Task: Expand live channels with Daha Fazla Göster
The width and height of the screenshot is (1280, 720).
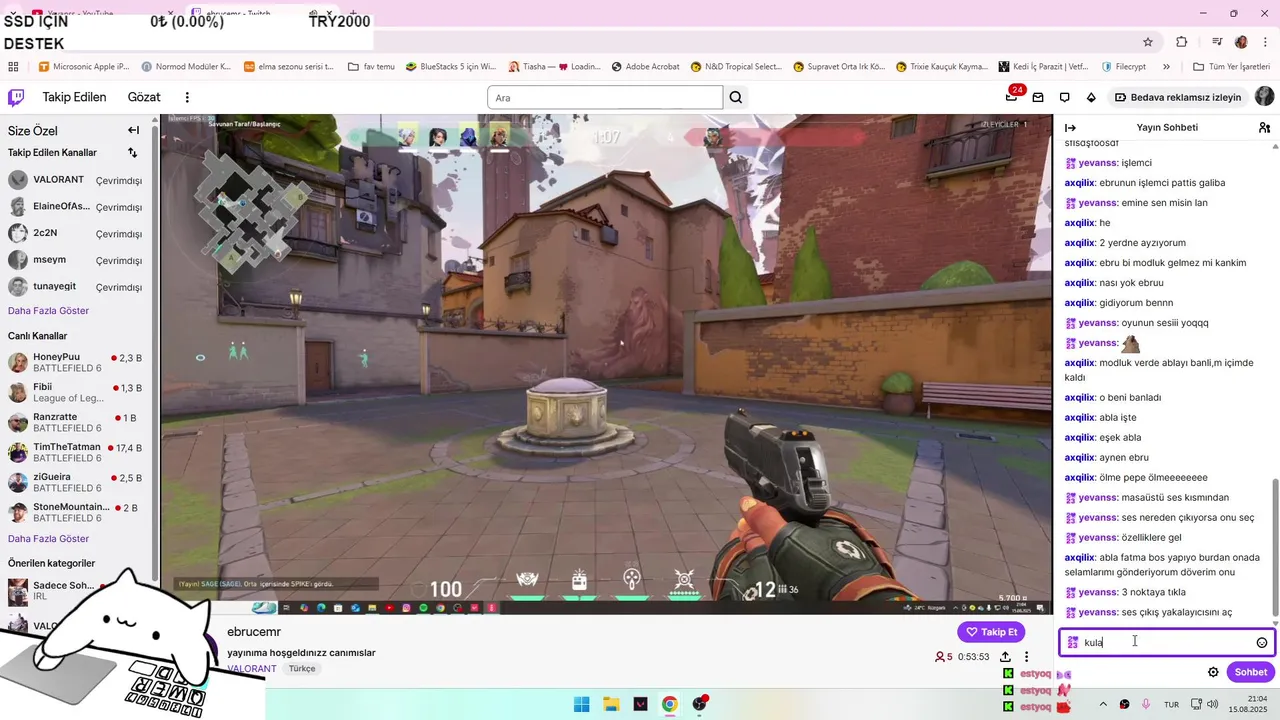Action: coord(48,539)
